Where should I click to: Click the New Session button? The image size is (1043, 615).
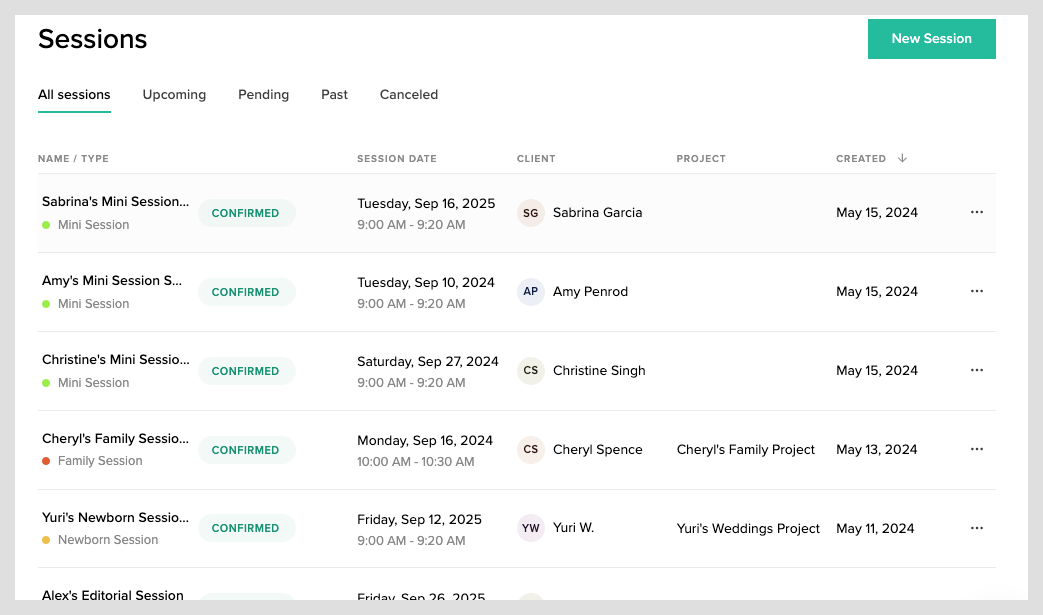click(931, 38)
